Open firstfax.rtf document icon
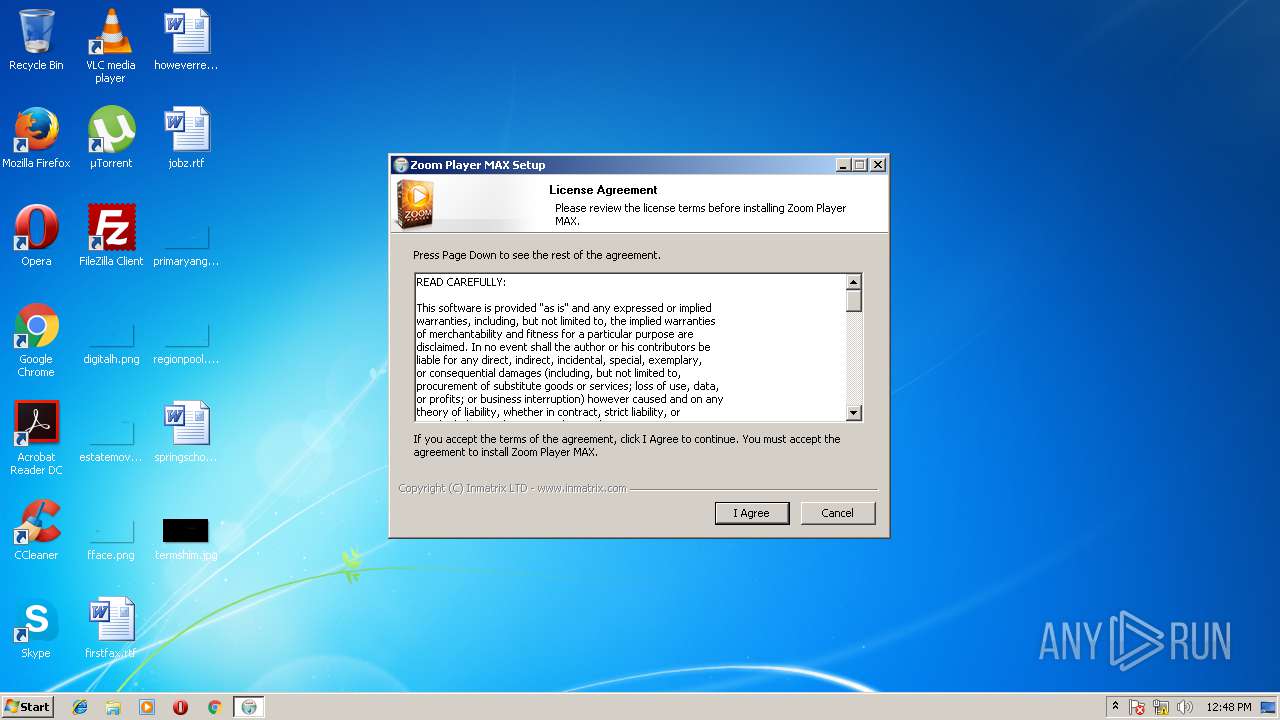Screen dimensions: 1280x720 tap(110, 628)
